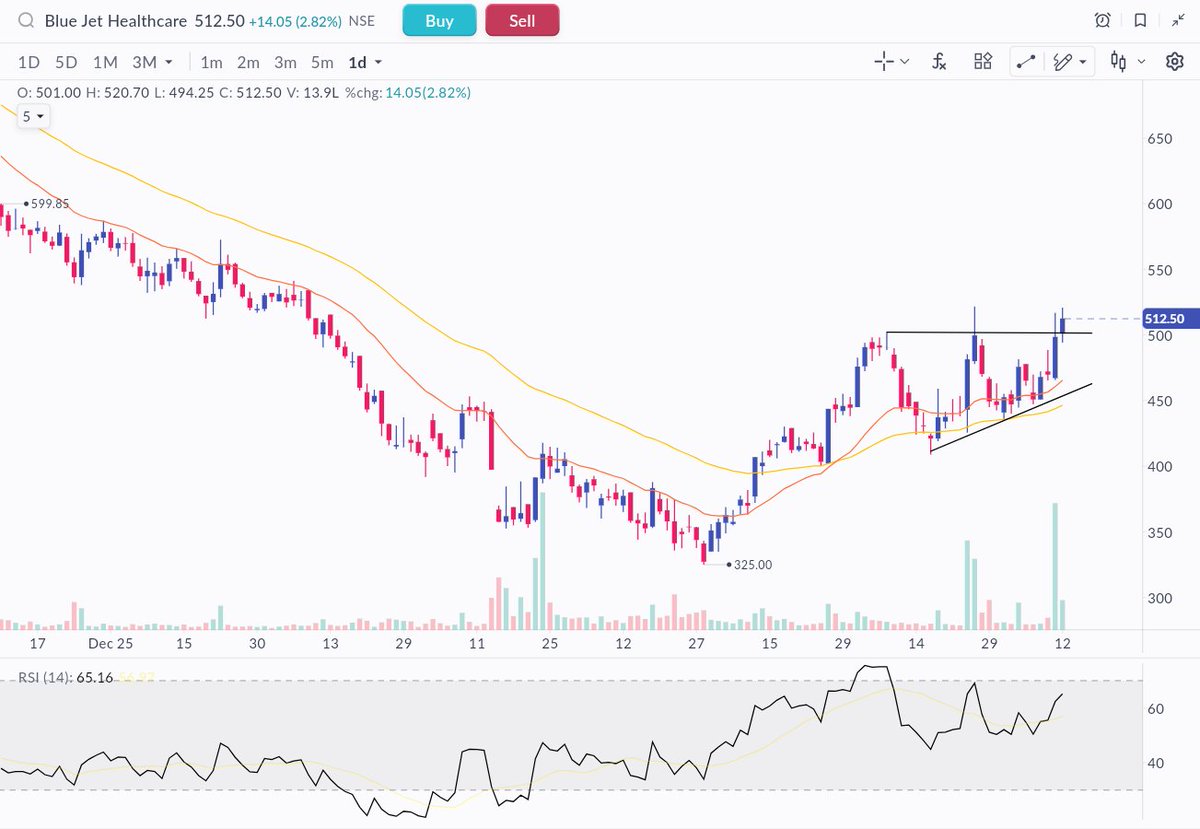The image size is (1200, 829).
Task: Click the Blue Jet Healthcare symbol name
Action: 116,20
